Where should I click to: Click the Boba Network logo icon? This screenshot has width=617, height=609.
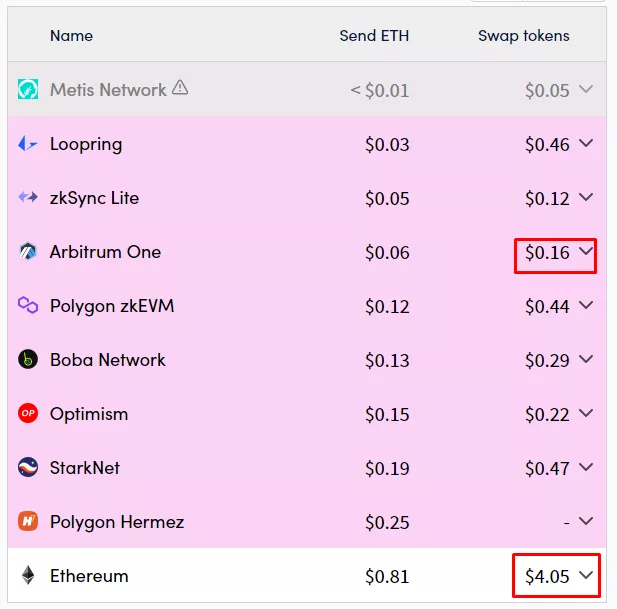(28, 360)
